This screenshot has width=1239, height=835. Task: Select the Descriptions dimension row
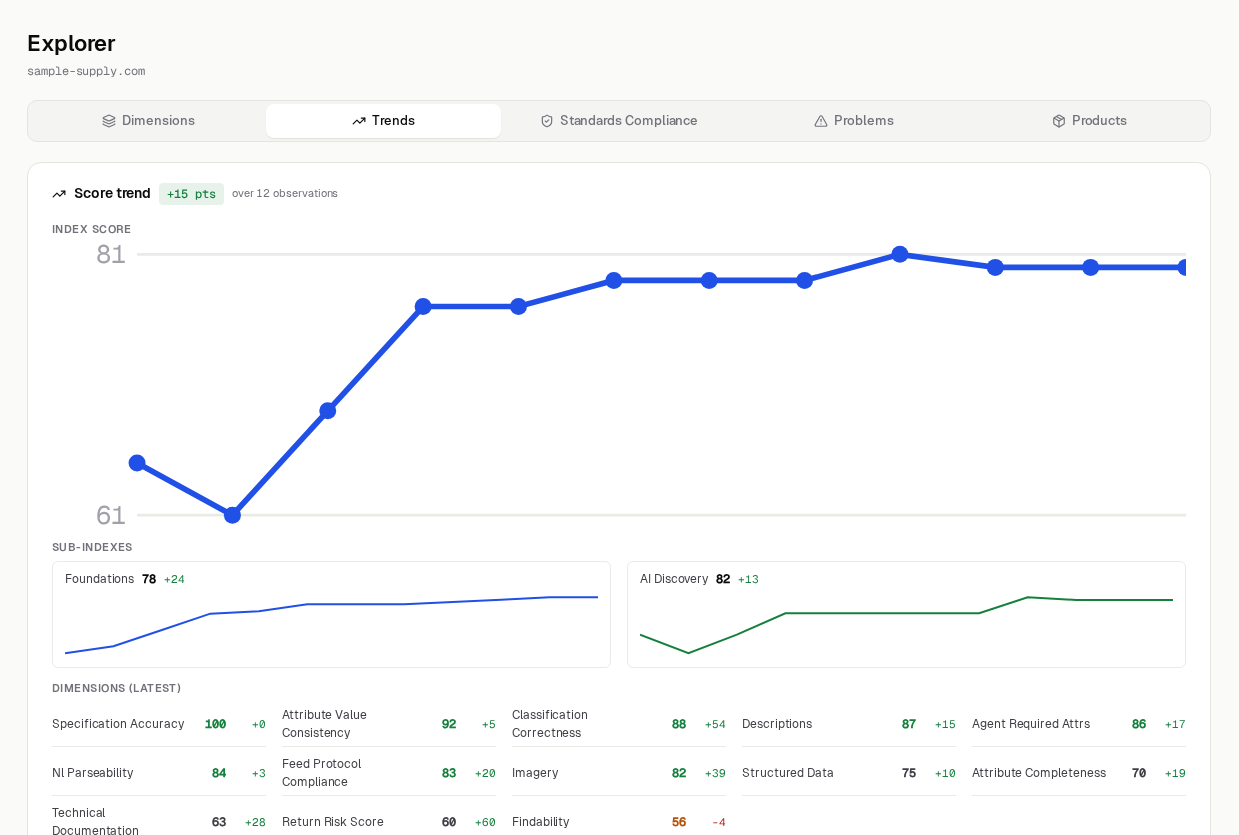tap(849, 724)
